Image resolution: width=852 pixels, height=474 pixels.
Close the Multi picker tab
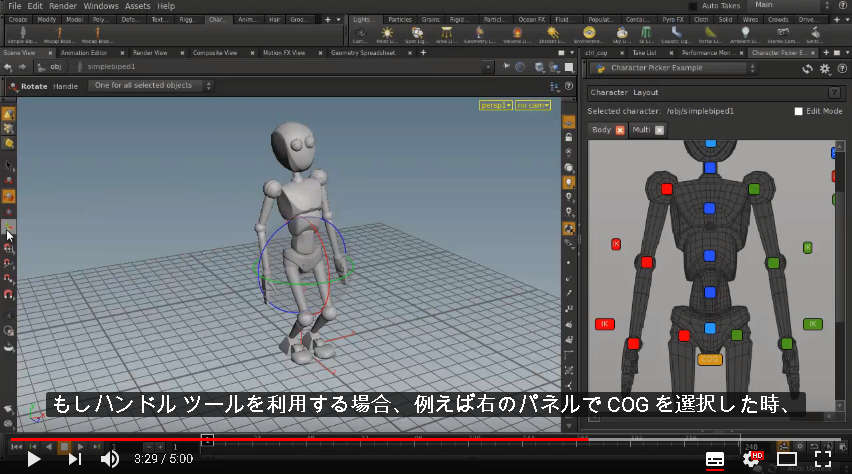click(x=659, y=130)
